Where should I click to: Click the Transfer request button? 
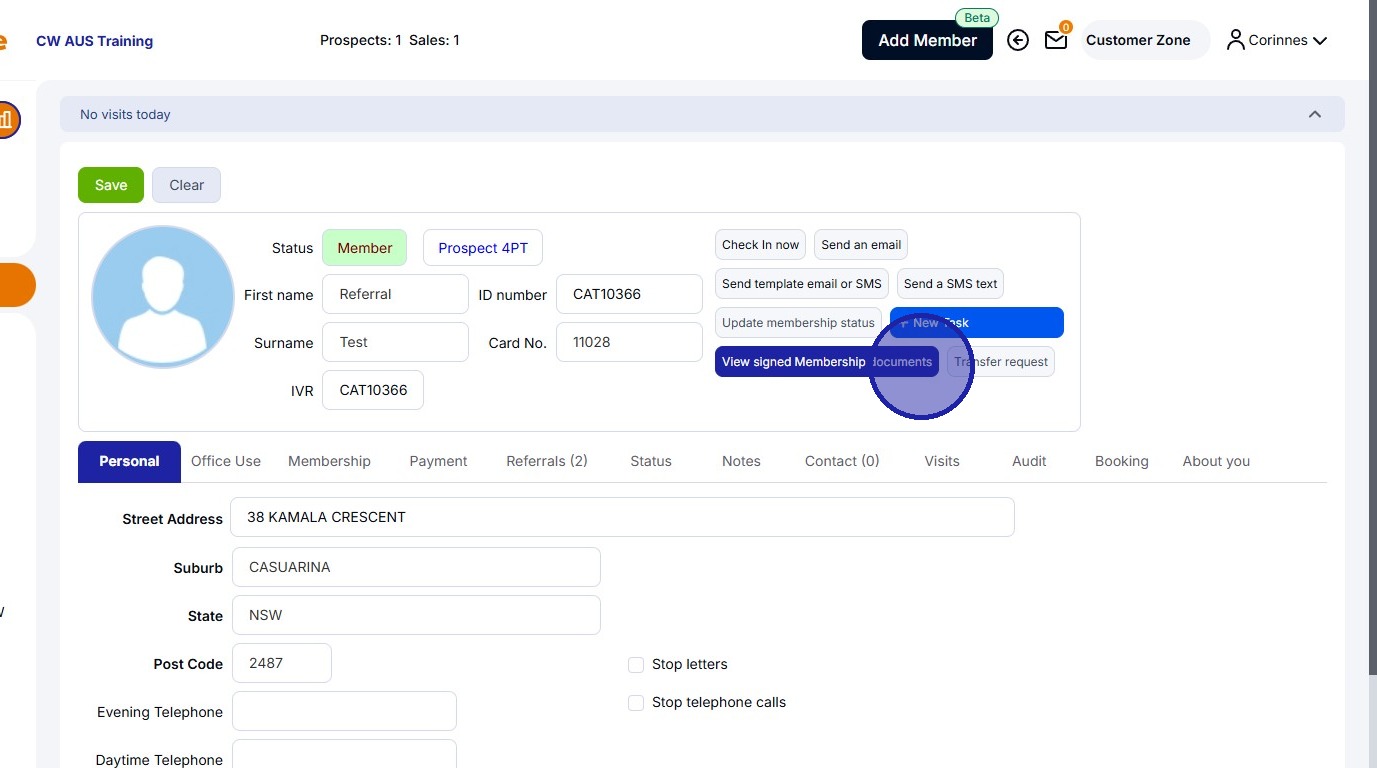1001,362
